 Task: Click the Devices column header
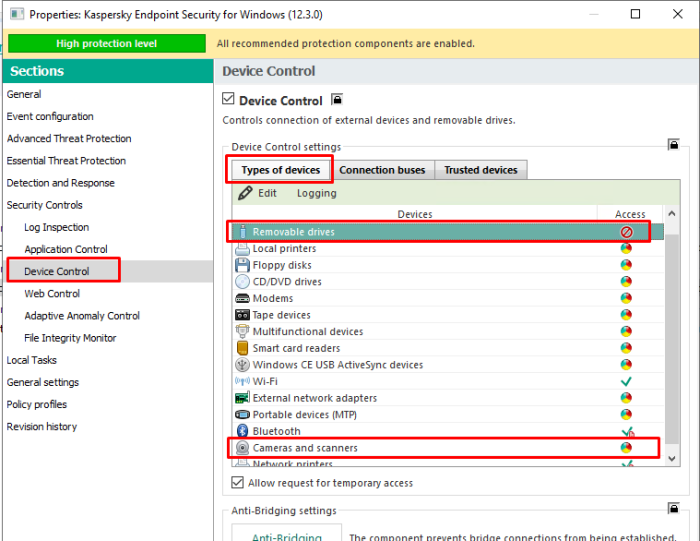click(x=415, y=214)
